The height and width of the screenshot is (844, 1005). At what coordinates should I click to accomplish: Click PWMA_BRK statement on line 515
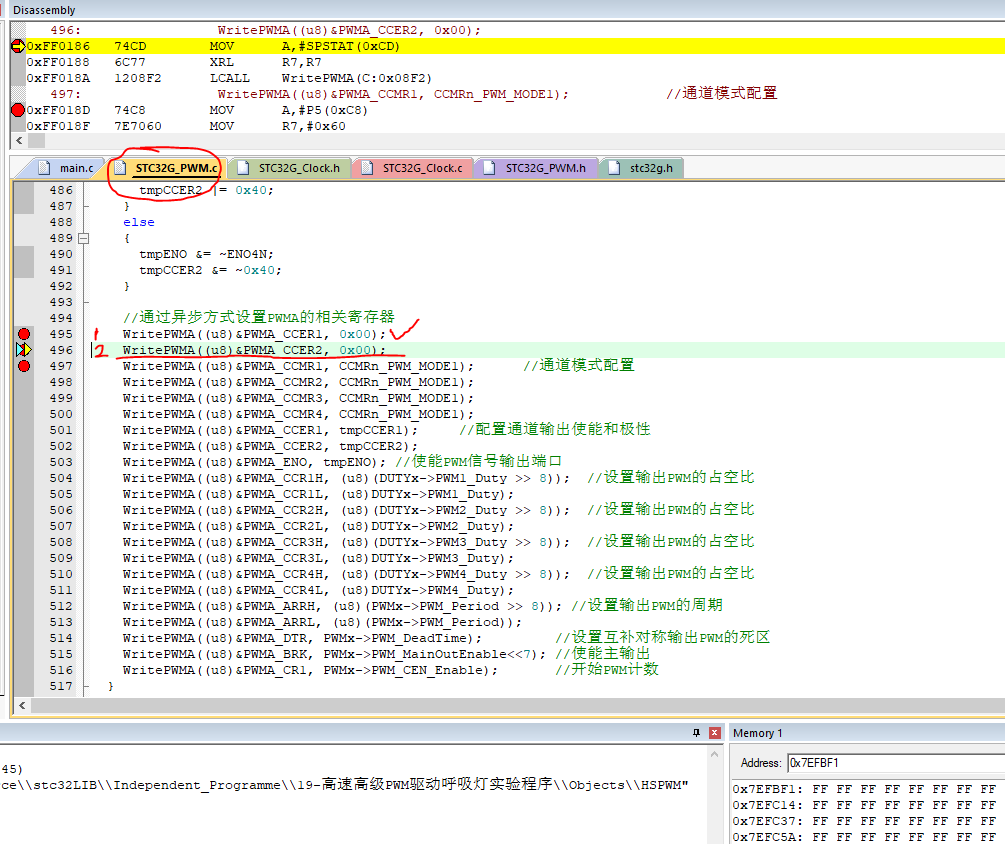coord(334,654)
